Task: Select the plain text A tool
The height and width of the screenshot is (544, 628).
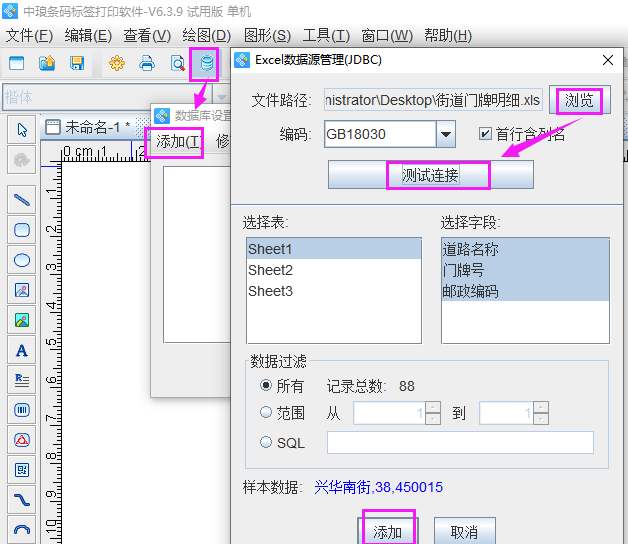Action: (x=22, y=351)
